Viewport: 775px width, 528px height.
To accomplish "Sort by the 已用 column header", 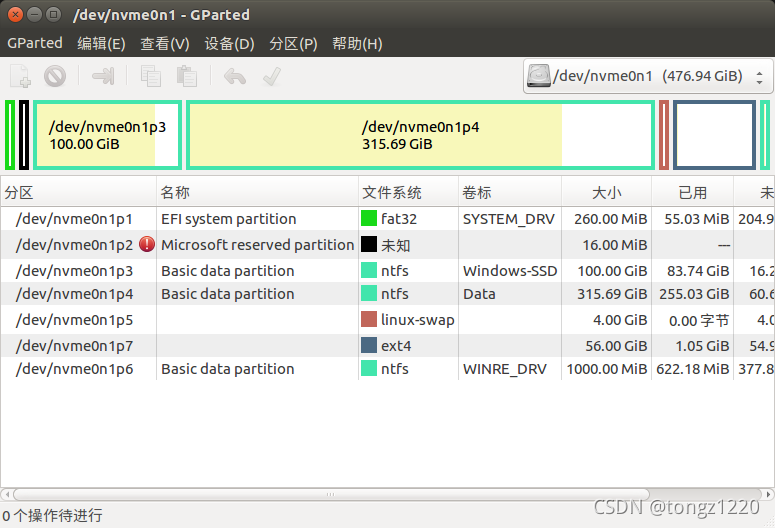I will coord(692,192).
